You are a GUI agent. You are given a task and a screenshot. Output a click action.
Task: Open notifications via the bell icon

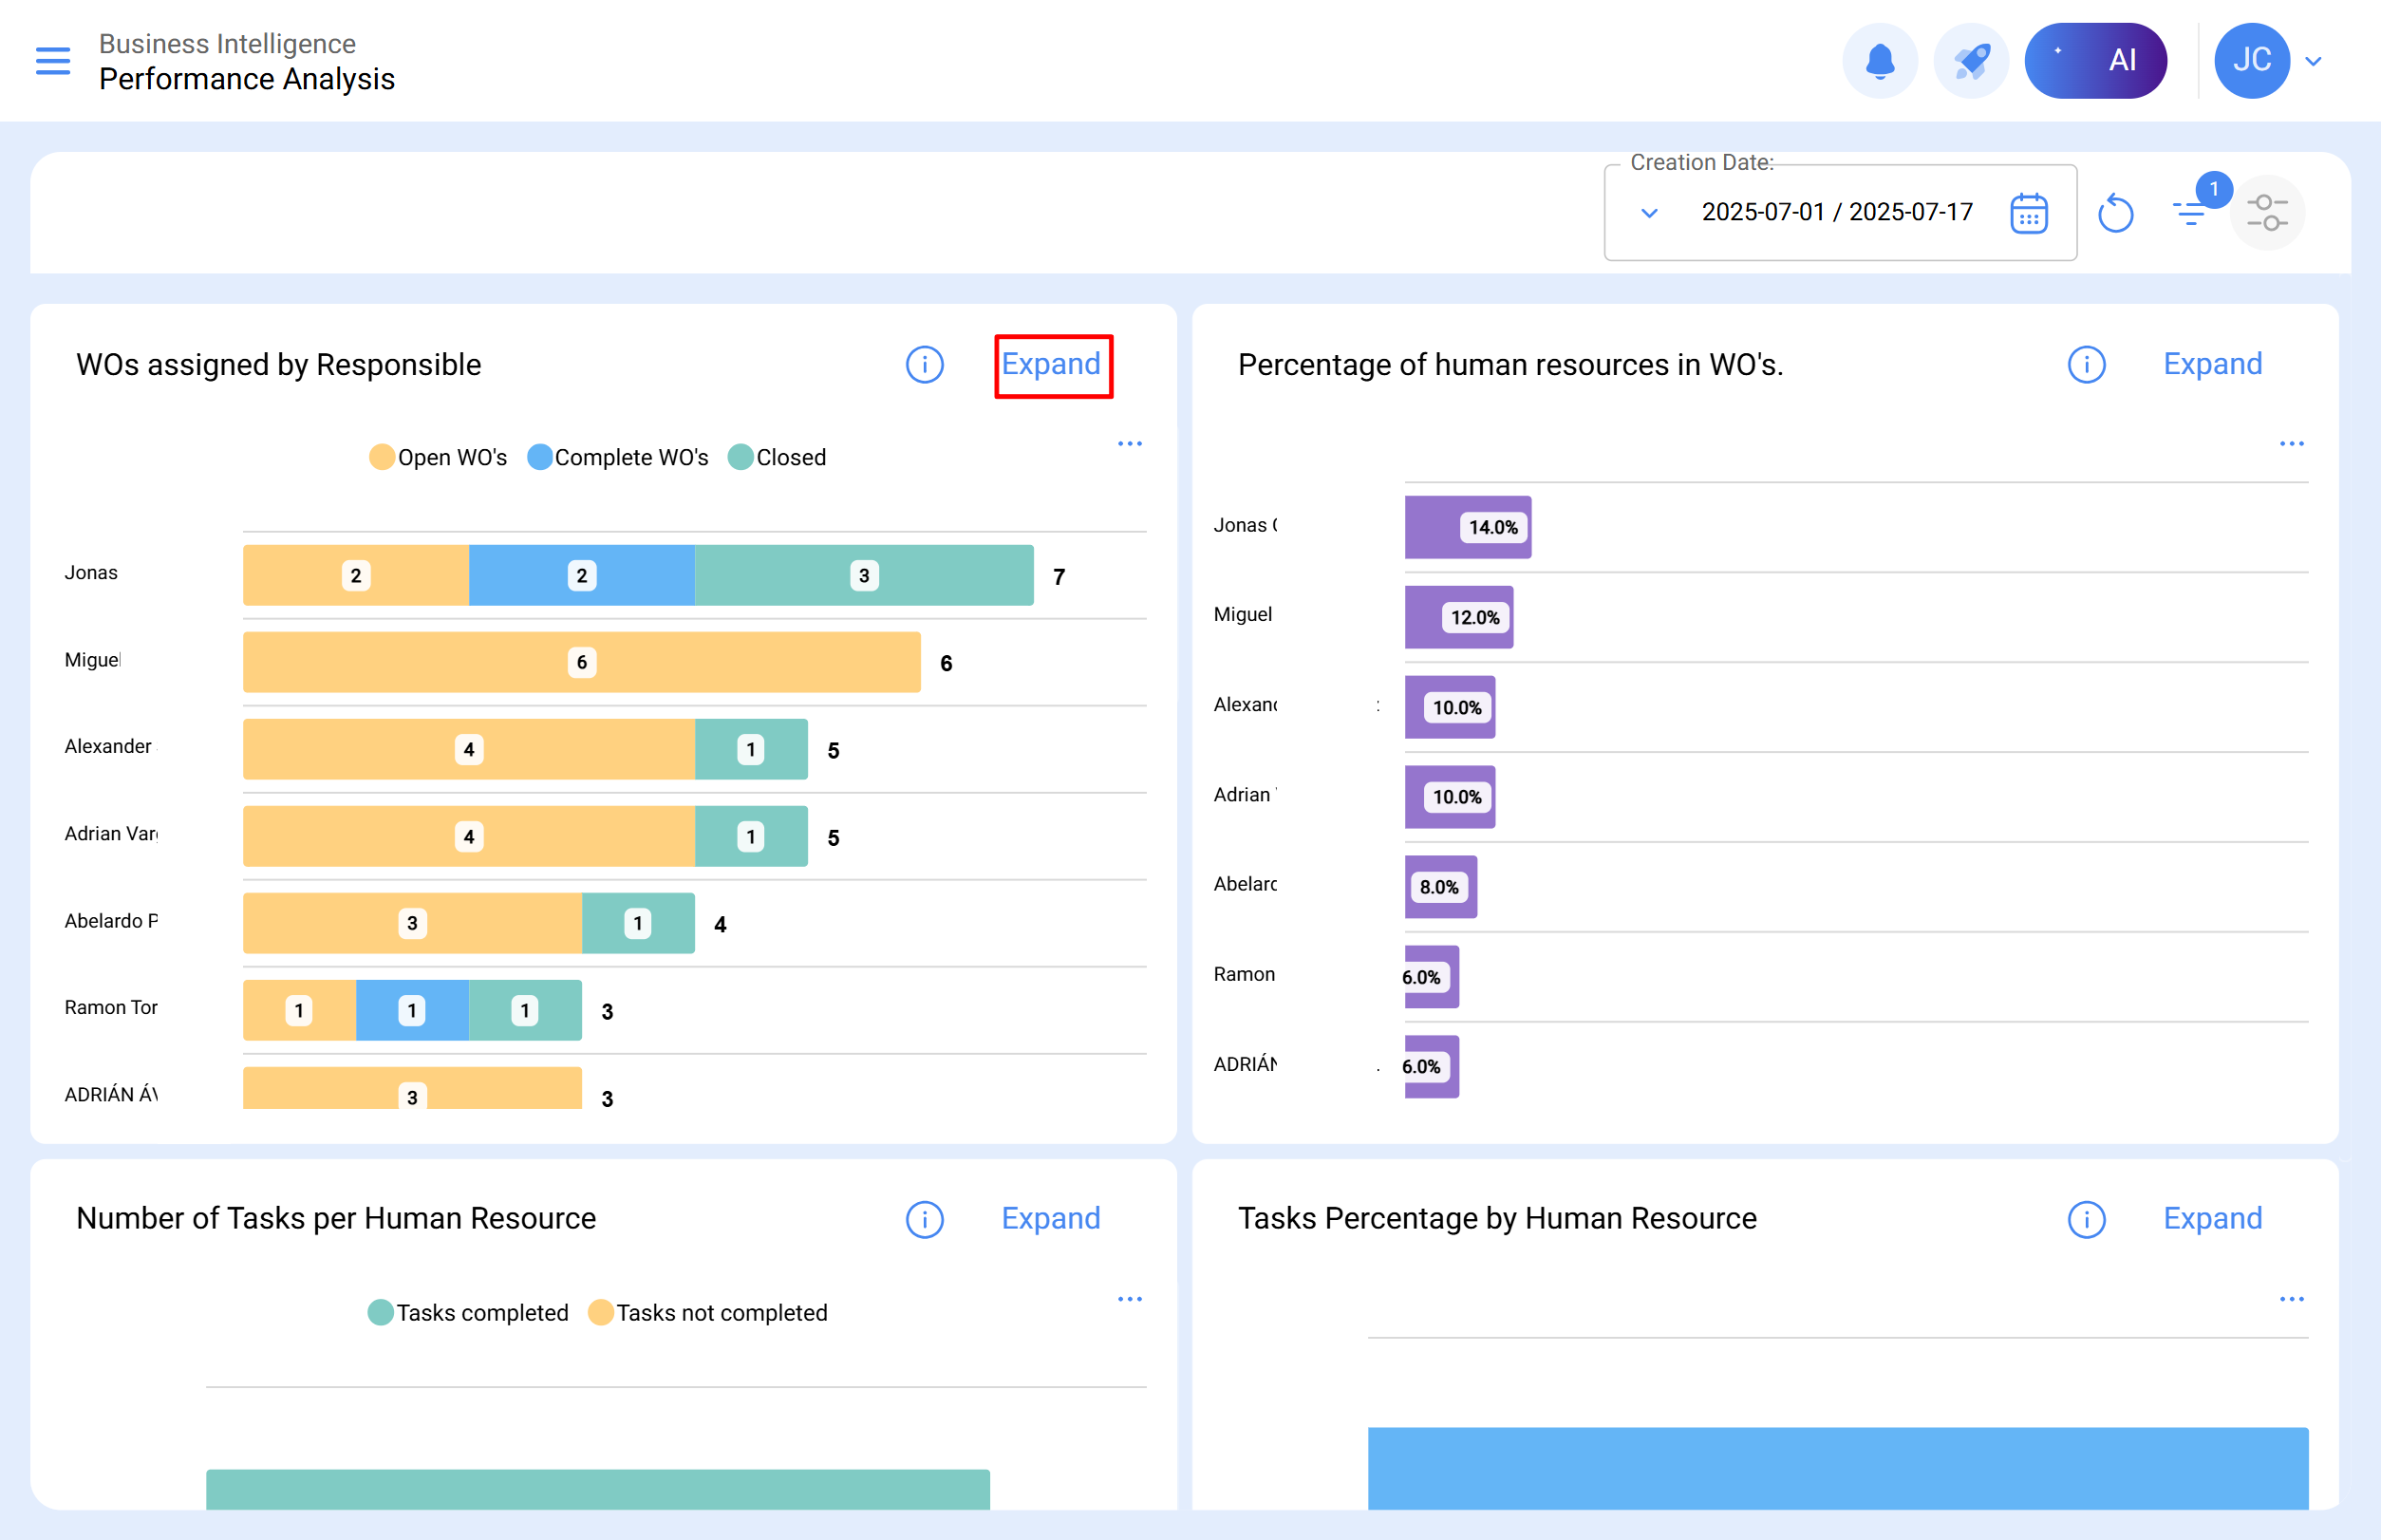[x=1880, y=60]
